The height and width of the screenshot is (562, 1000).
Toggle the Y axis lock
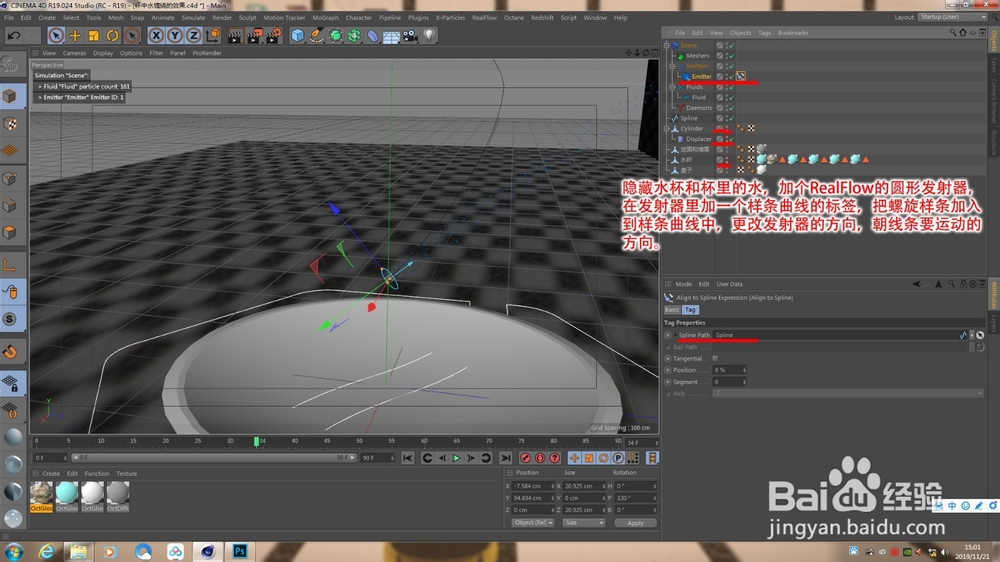[x=174, y=36]
